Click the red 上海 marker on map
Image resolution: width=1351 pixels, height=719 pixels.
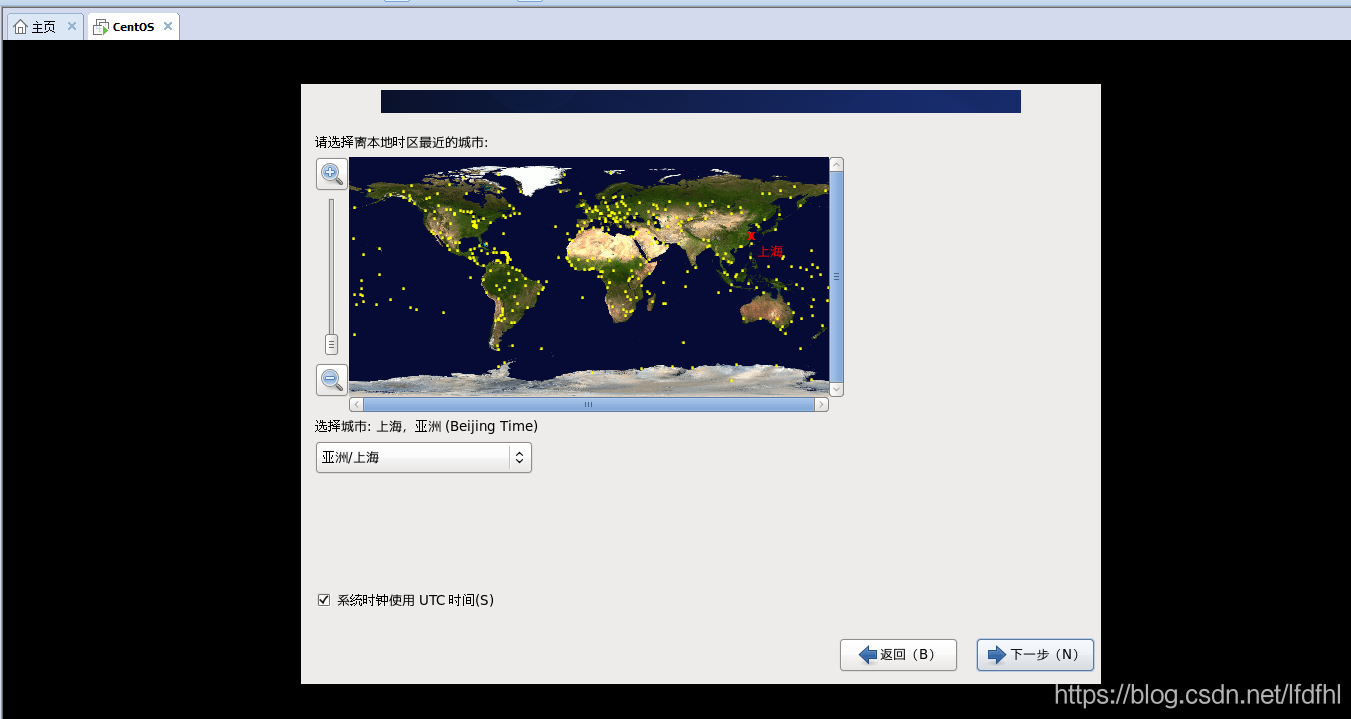pos(752,236)
